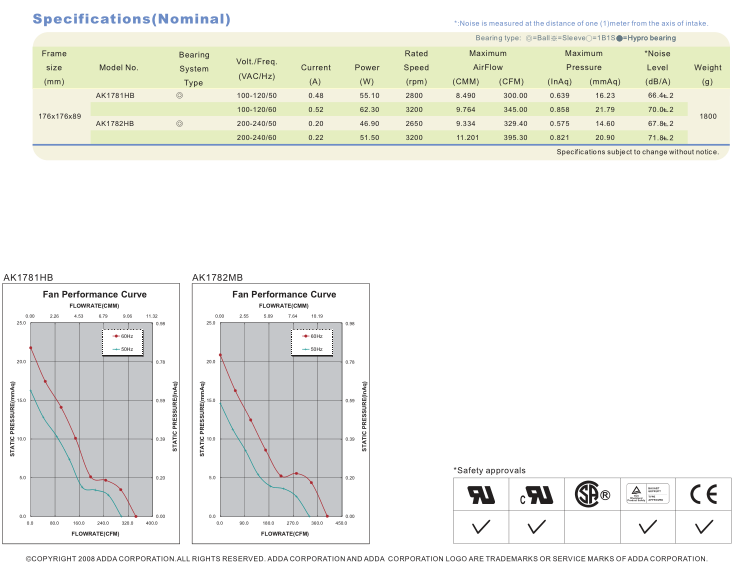The width and height of the screenshot is (733, 566).
Task: Click the 50Hz legend entry in AK1782MB chart
Action: click(312, 349)
